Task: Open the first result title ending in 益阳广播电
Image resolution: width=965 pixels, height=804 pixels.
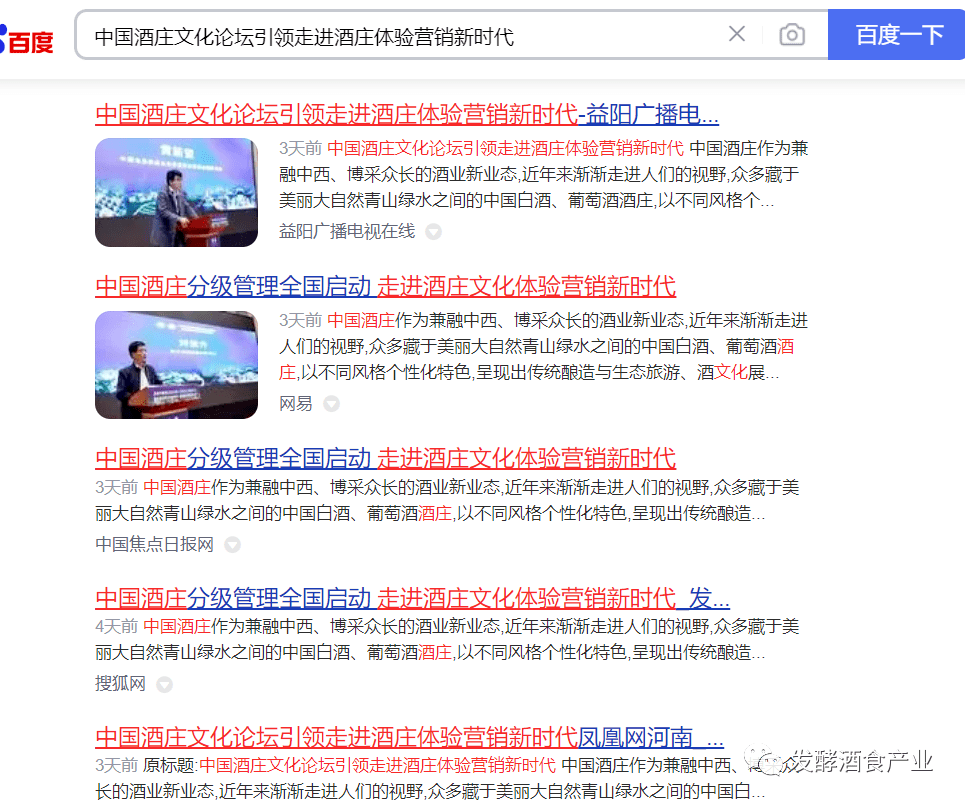Action: (x=407, y=114)
